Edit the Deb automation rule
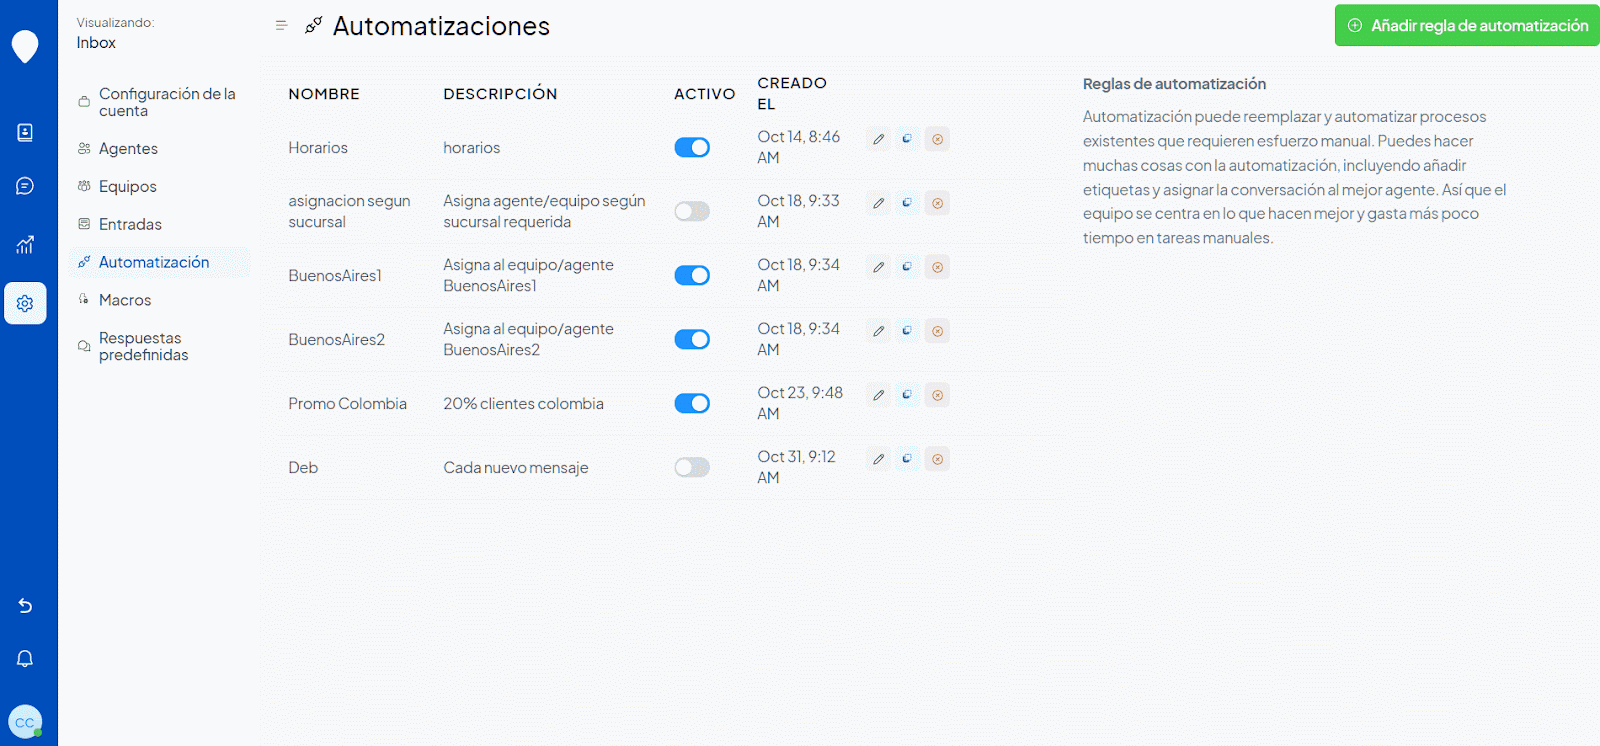This screenshot has height=746, width=1600. pos(878,459)
